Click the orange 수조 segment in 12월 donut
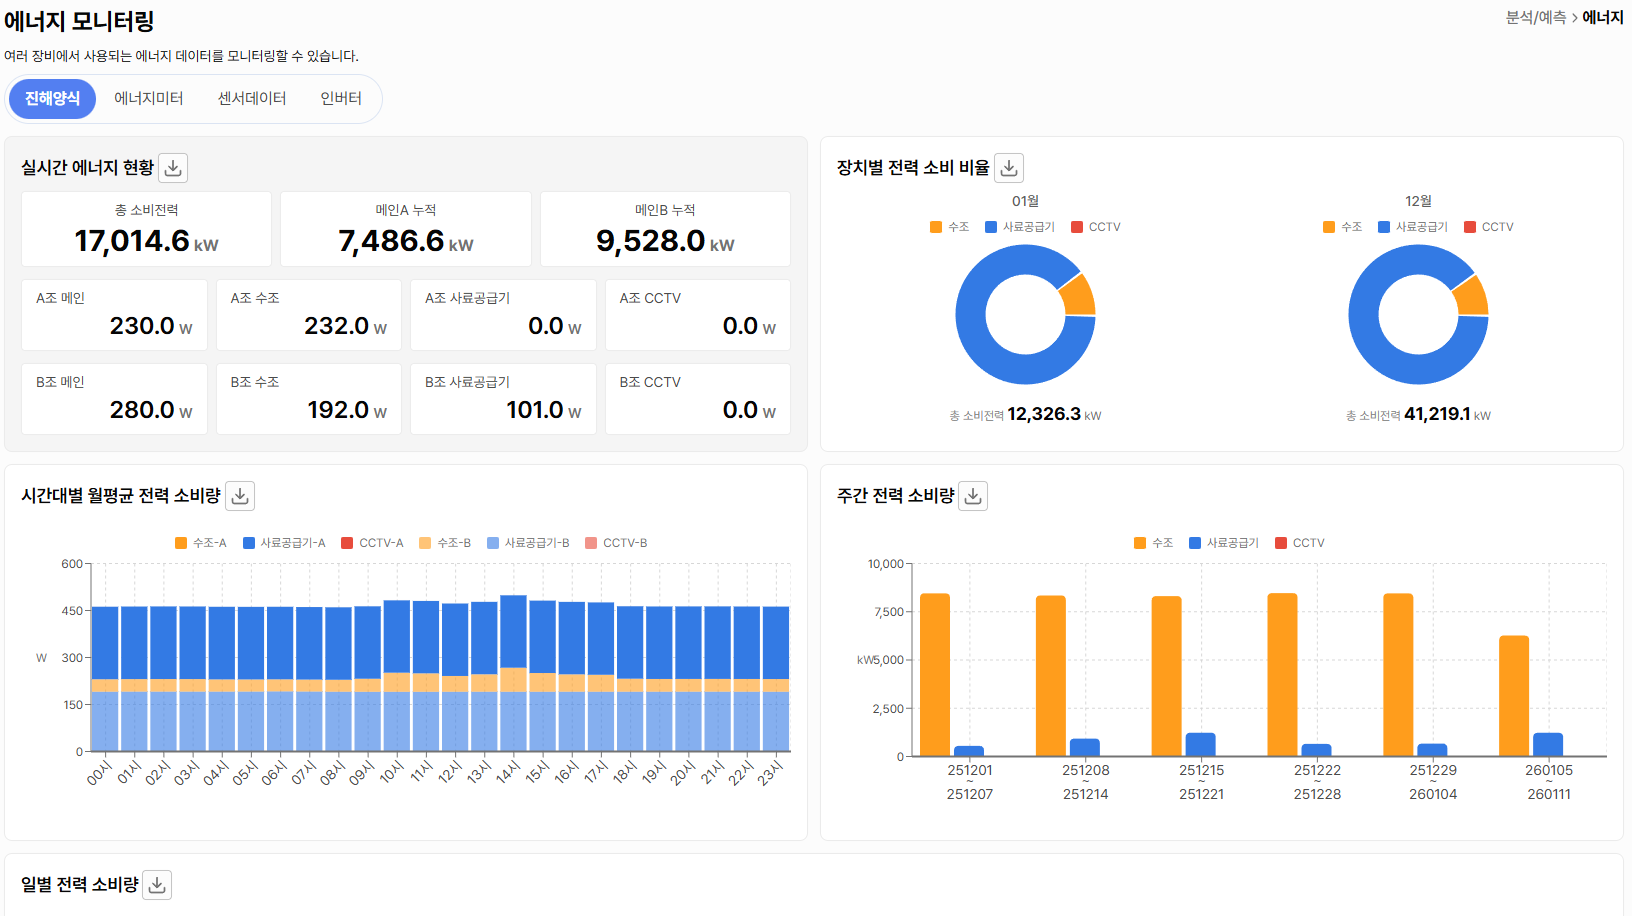Screen dimensions: 1632x916 pos(1470,296)
